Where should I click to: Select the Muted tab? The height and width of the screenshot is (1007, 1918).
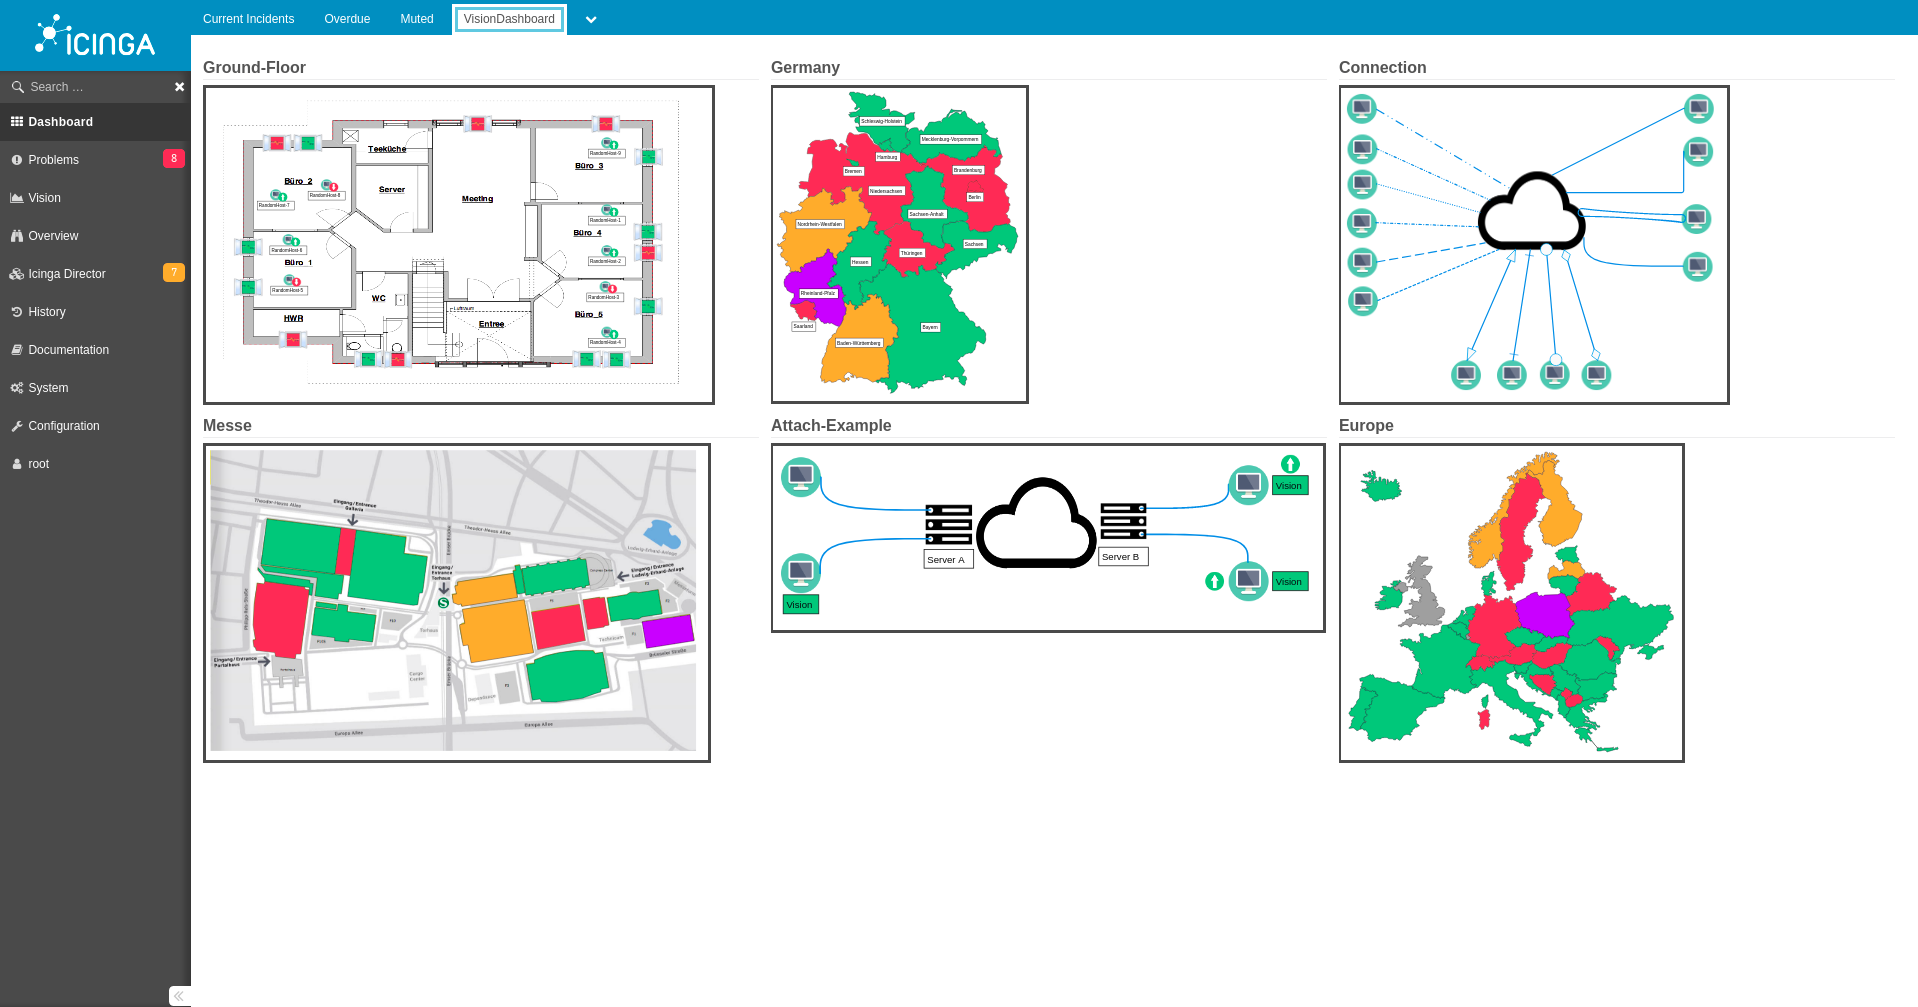pos(417,19)
